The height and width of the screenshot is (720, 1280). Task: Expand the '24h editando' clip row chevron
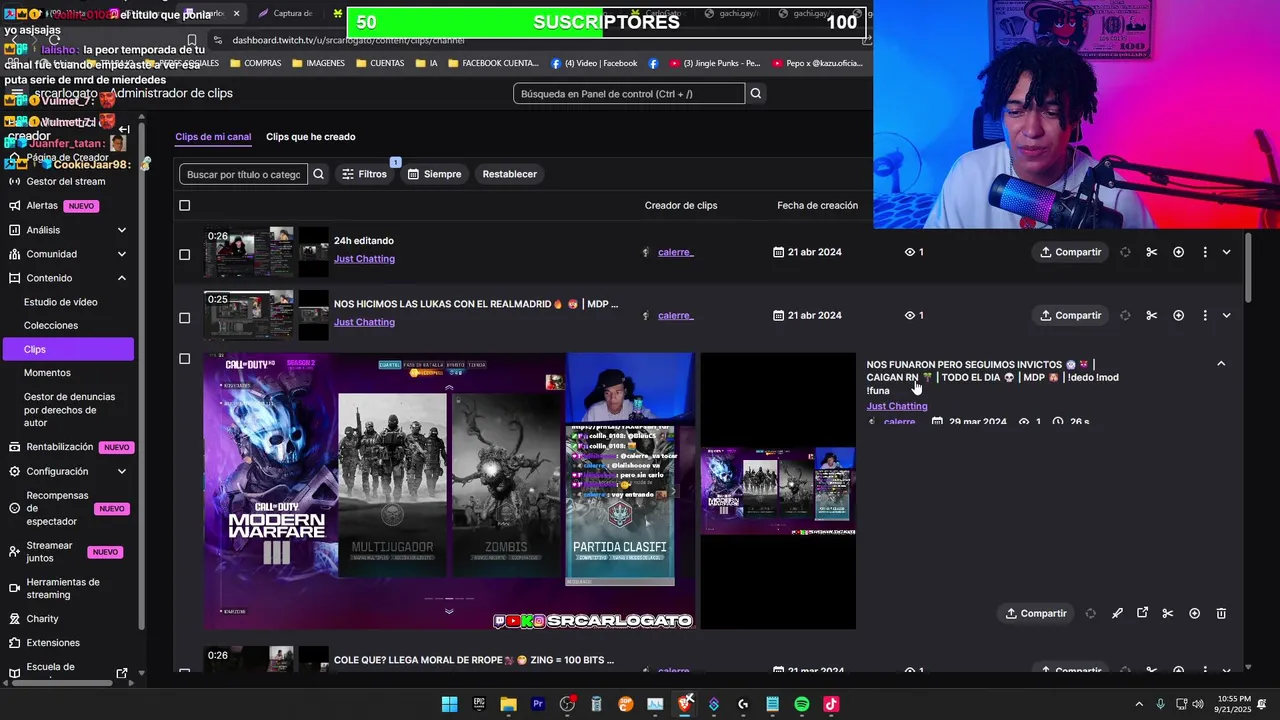pyautogui.click(x=1226, y=252)
